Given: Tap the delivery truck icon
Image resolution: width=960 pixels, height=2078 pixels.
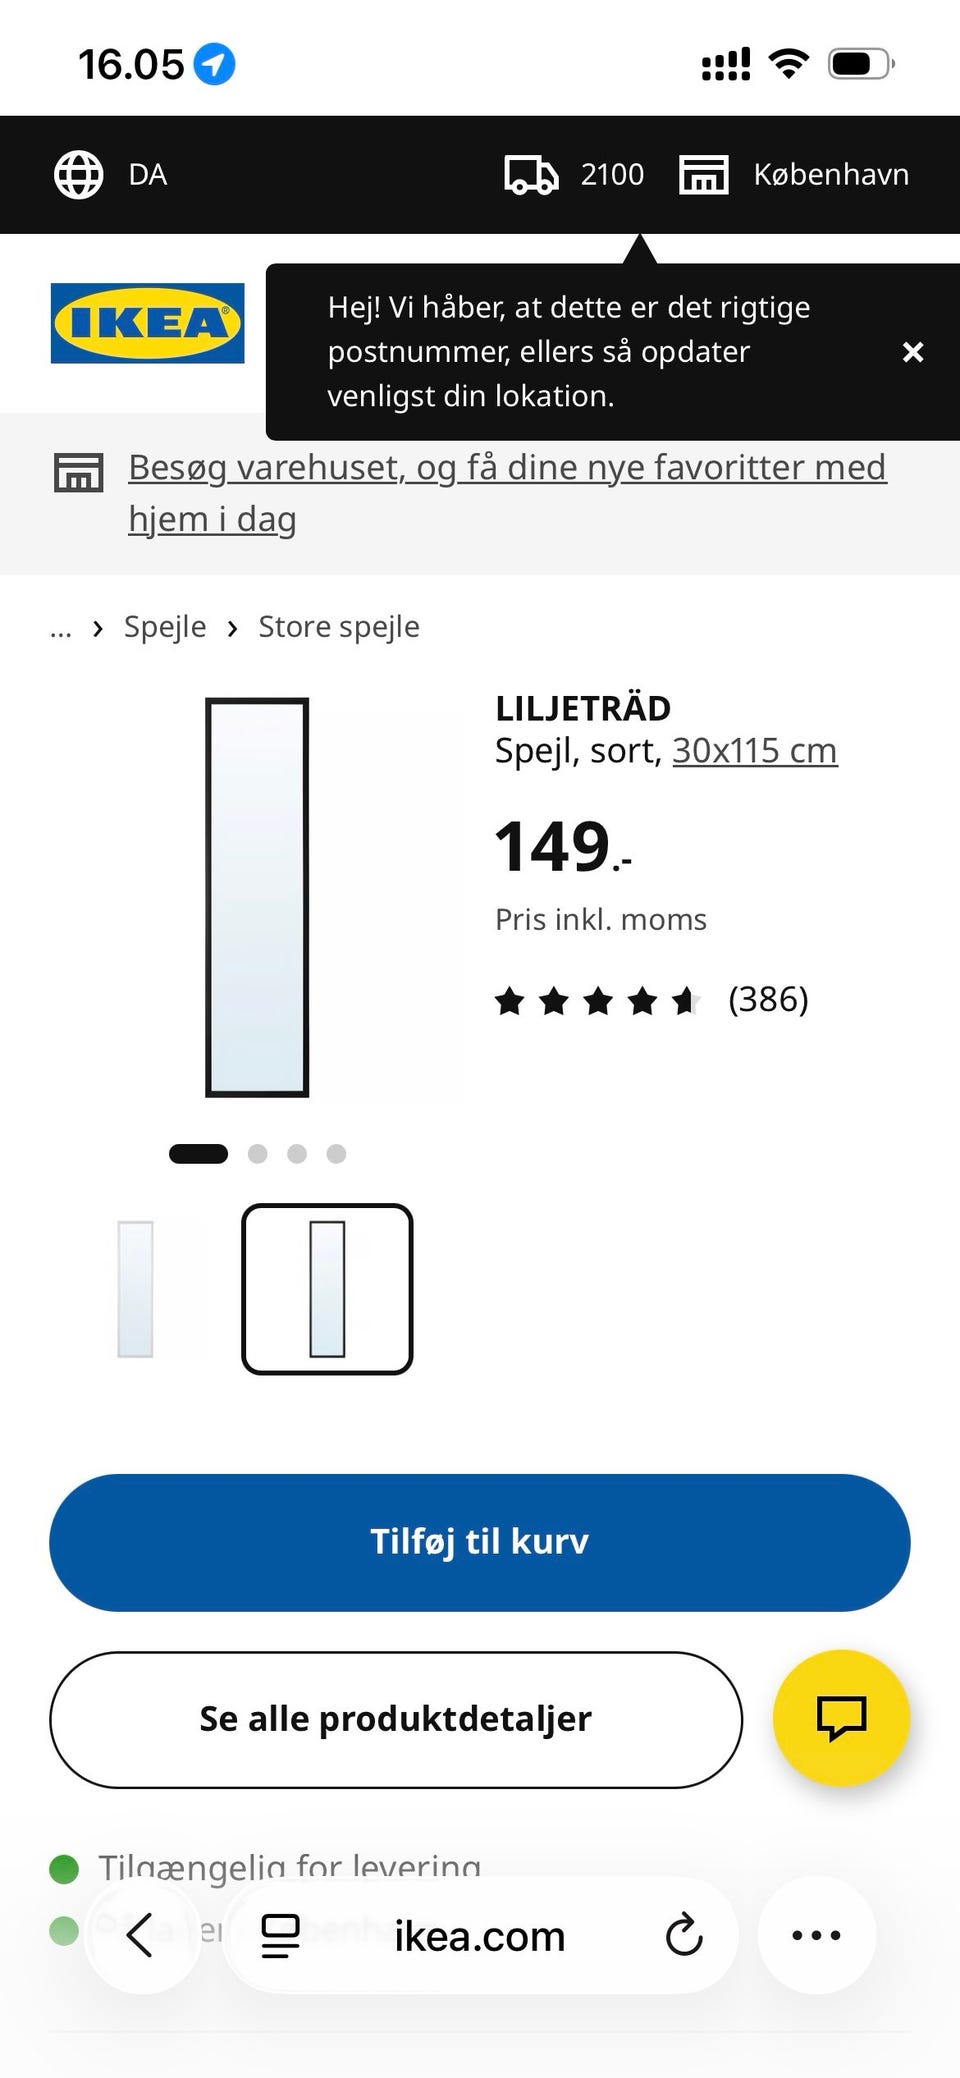Looking at the screenshot, I should (x=531, y=175).
